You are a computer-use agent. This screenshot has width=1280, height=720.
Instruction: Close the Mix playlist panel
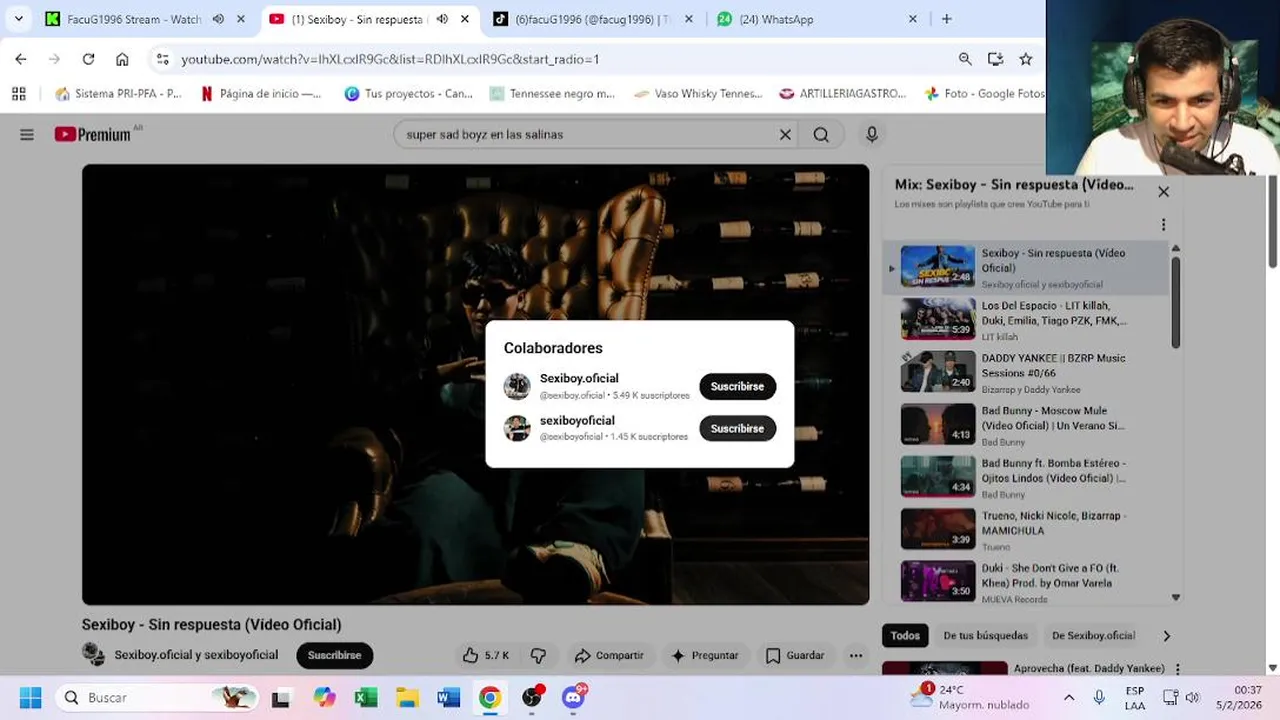click(x=1163, y=191)
